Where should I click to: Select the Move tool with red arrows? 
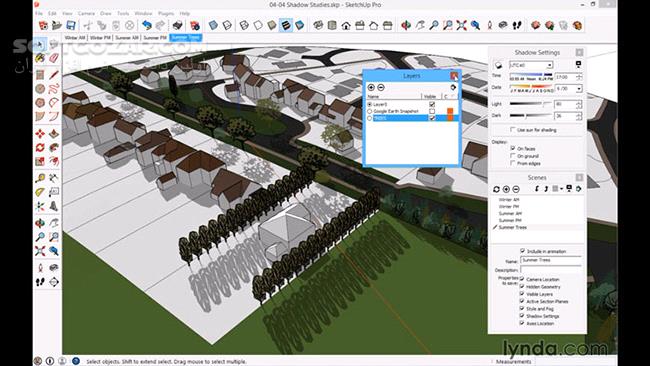coord(40,133)
